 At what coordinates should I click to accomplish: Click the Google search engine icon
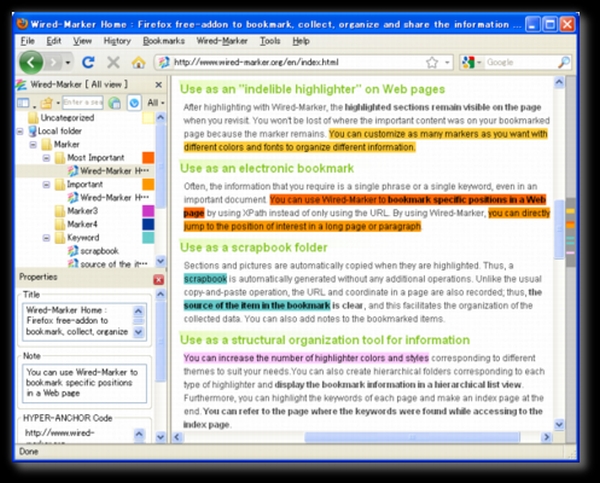tap(468, 62)
